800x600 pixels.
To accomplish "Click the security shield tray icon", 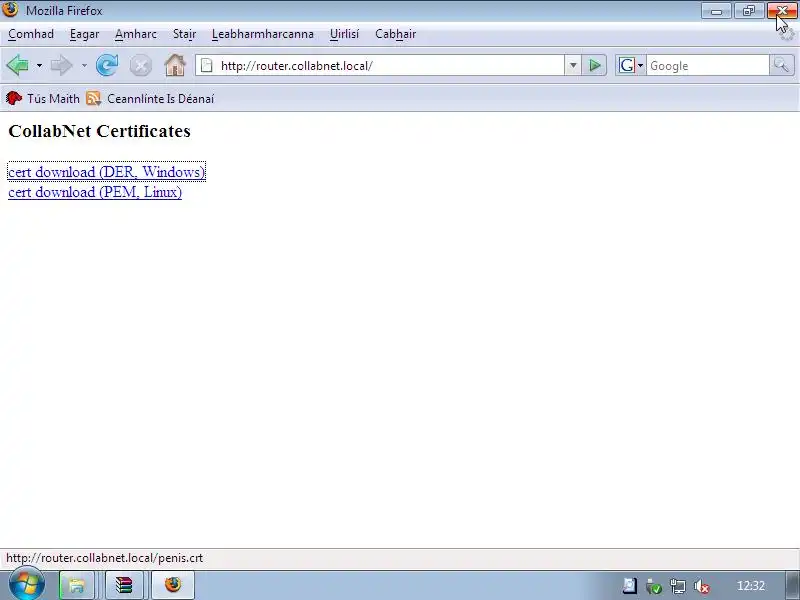I will pyautogui.click(x=654, y=586).
